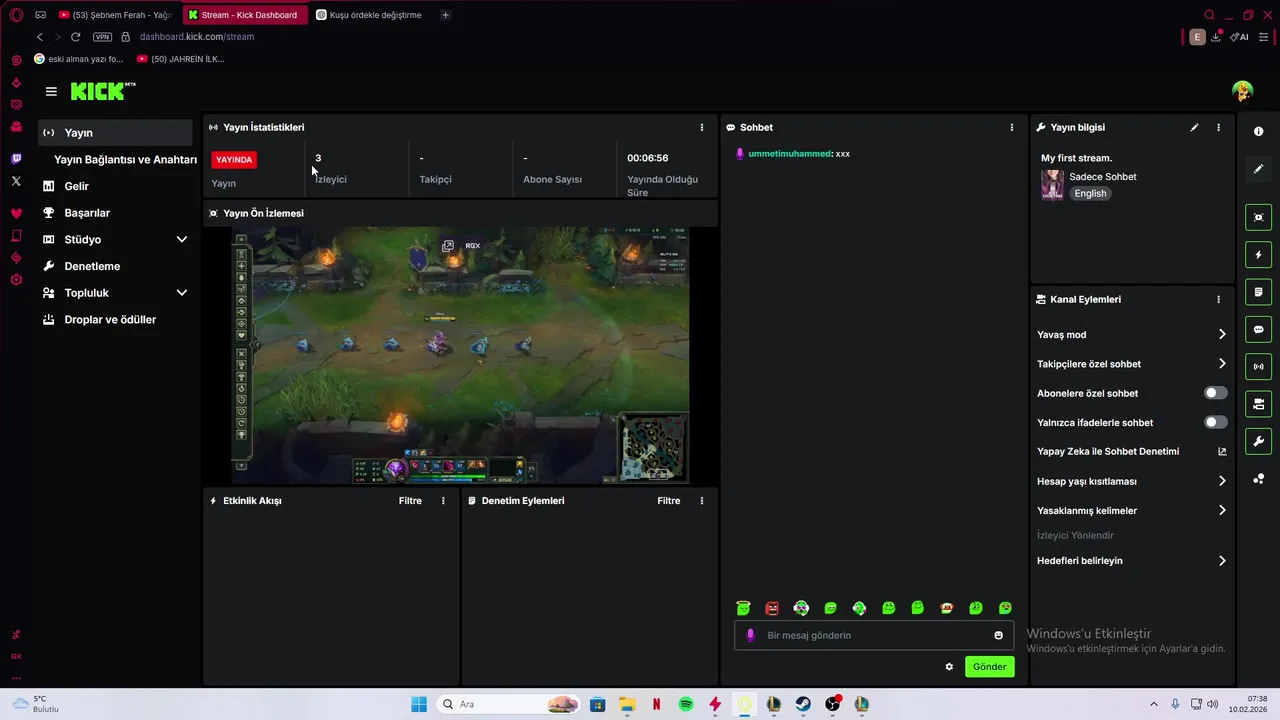Open chat settings gear icon
1280x720 pixels.
[949, 667]
